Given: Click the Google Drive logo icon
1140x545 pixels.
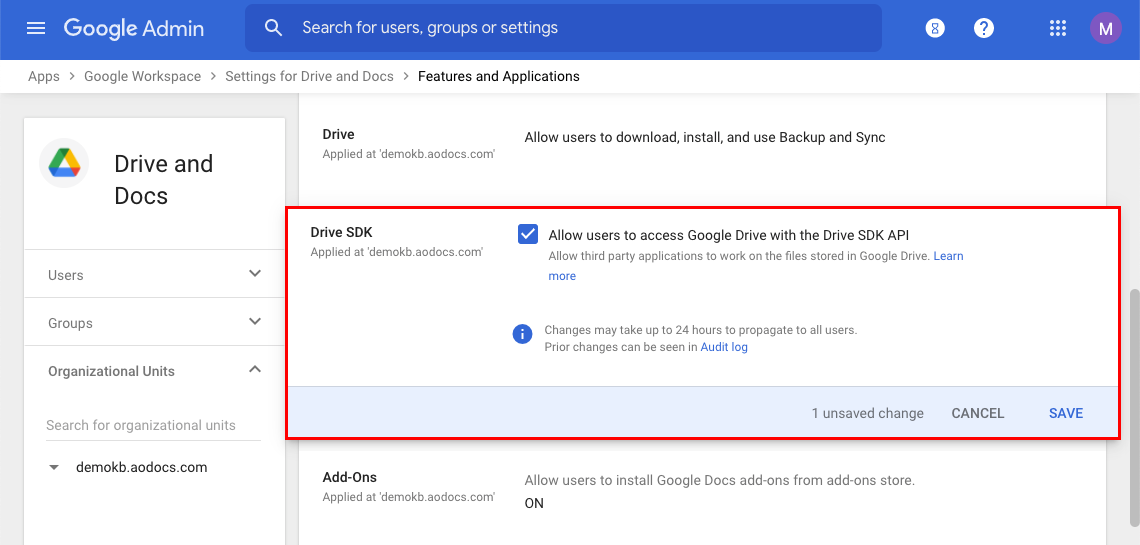Looking at the screenshot, I should click(x=65, y=164).
